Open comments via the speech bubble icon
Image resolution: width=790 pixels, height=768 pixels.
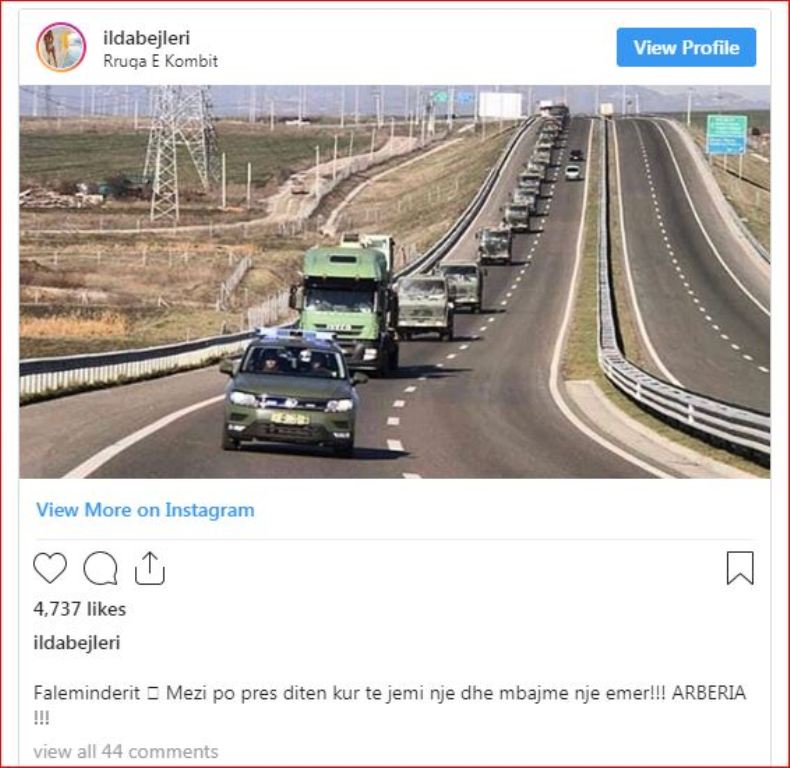click(101, 568)
